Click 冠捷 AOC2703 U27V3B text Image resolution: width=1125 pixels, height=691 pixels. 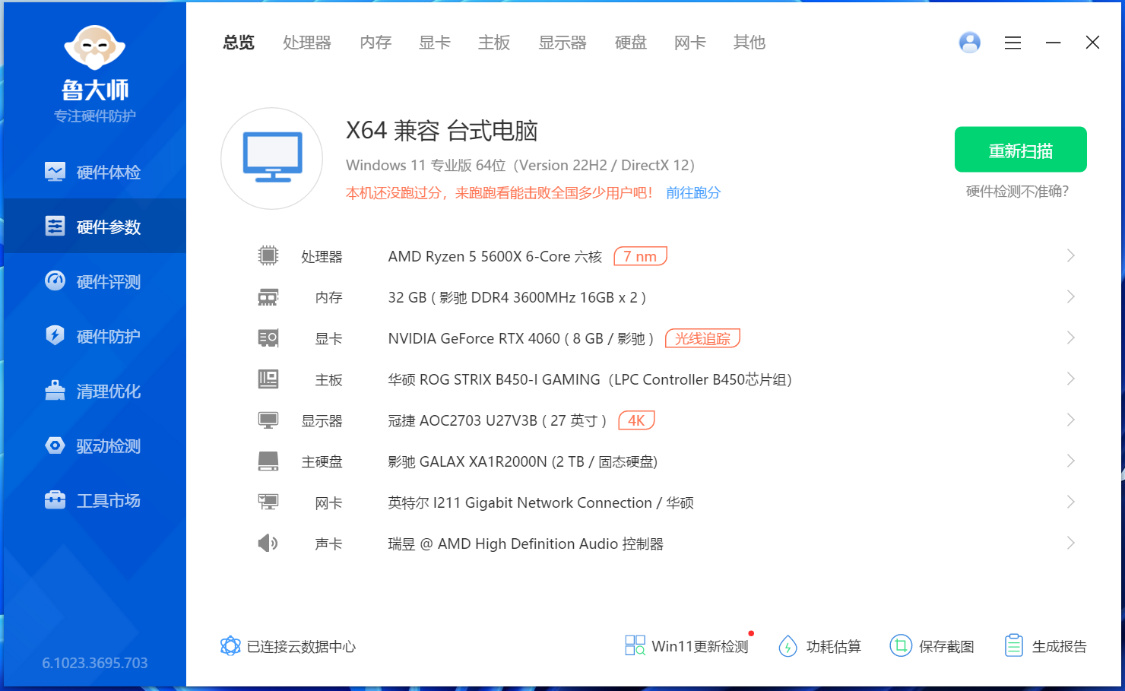pos(497,420)
